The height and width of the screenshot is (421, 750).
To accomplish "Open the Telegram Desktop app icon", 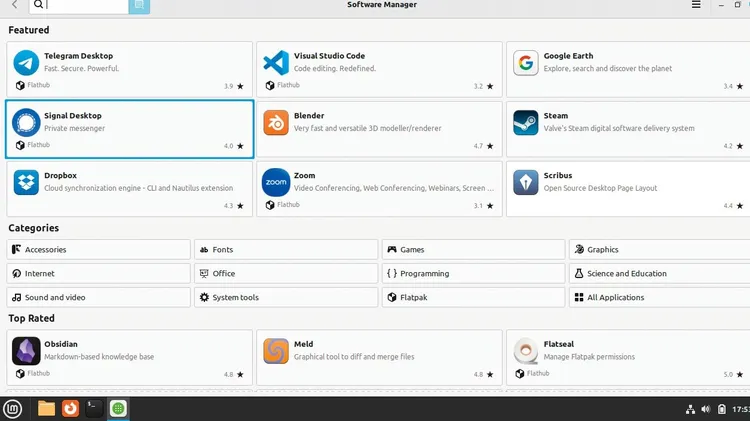I will pos(26,63).
